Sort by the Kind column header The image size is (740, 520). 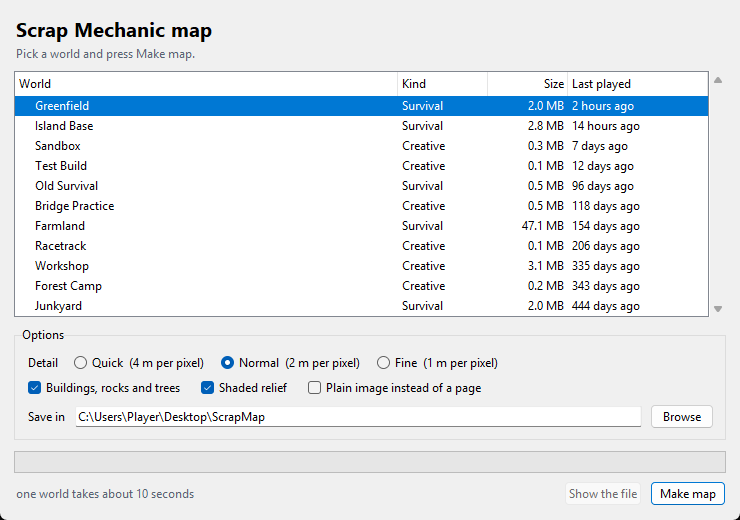click(442, 84)
